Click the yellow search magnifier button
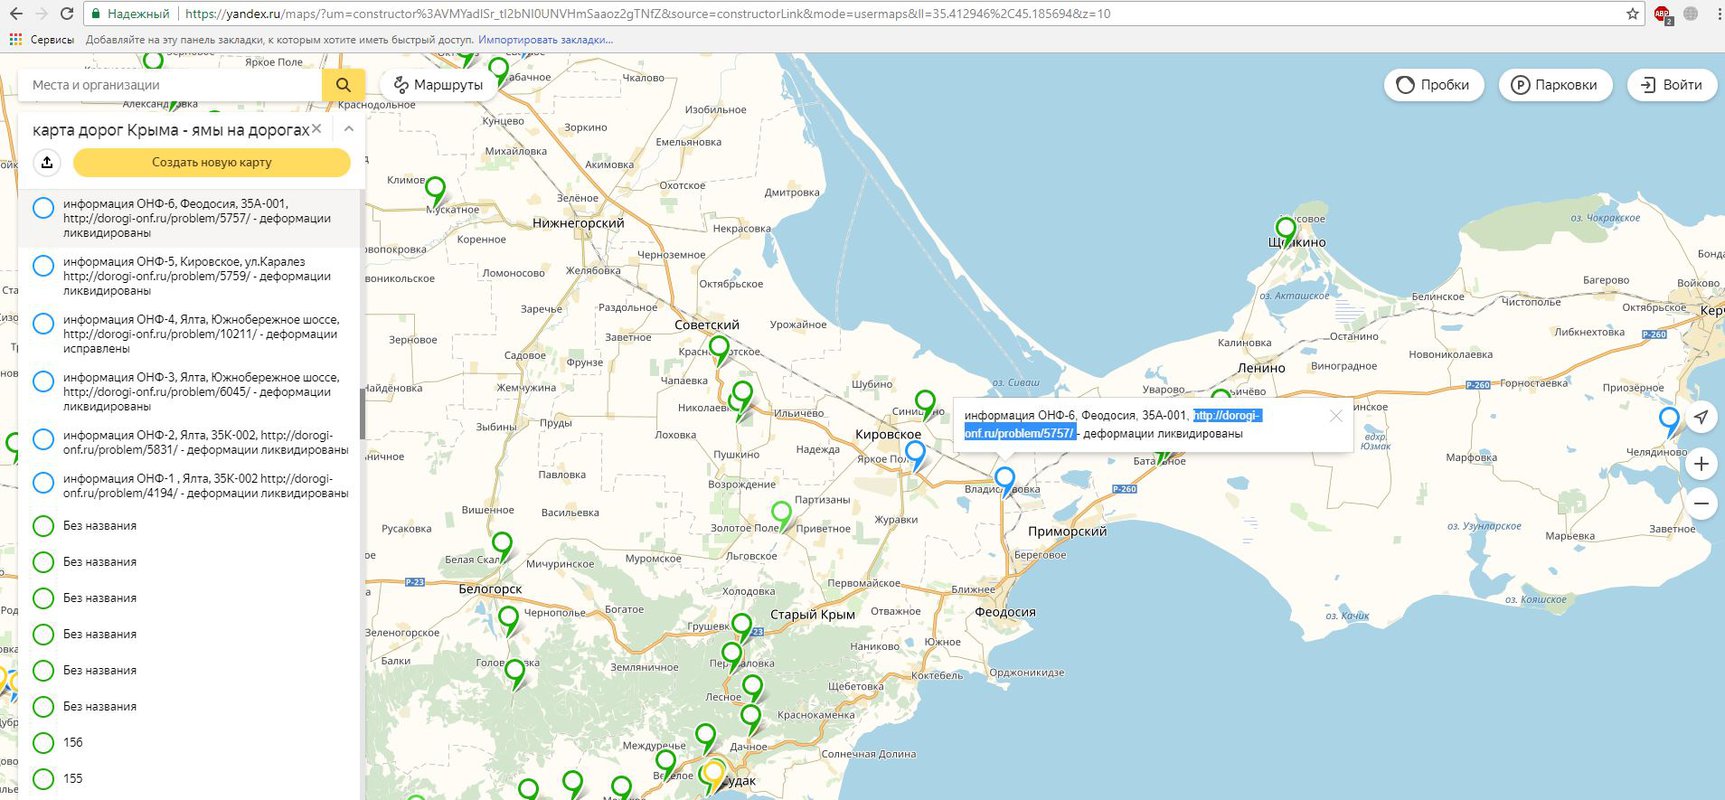 click(x=343, y=85)
